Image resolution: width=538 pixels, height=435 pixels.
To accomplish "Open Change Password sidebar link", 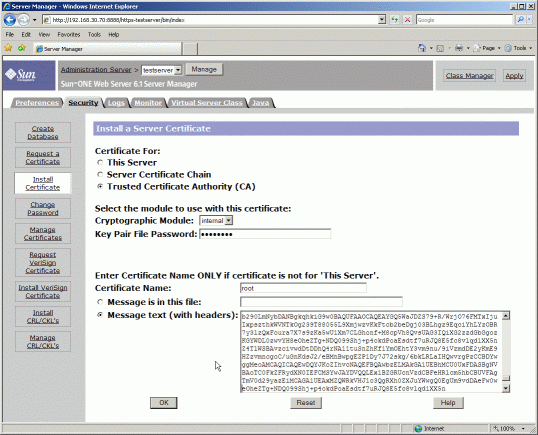I will tap(43, 208).
